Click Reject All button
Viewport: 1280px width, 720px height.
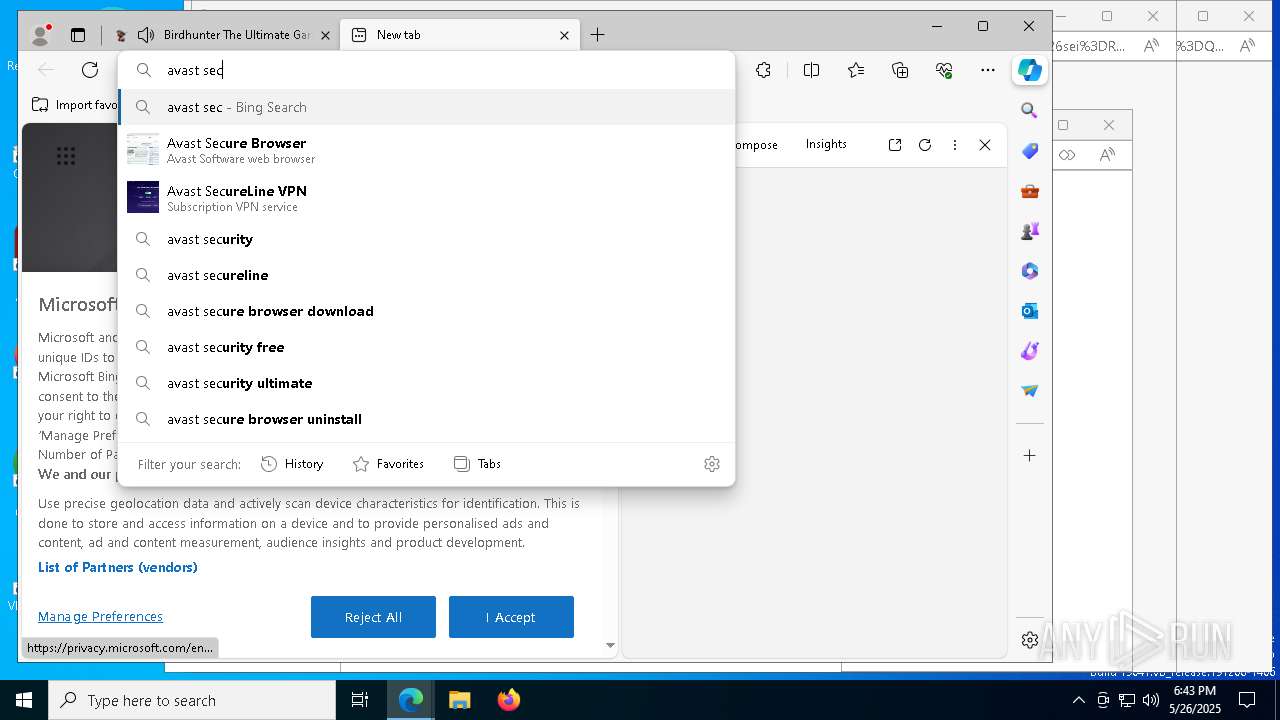coord(373,617)
